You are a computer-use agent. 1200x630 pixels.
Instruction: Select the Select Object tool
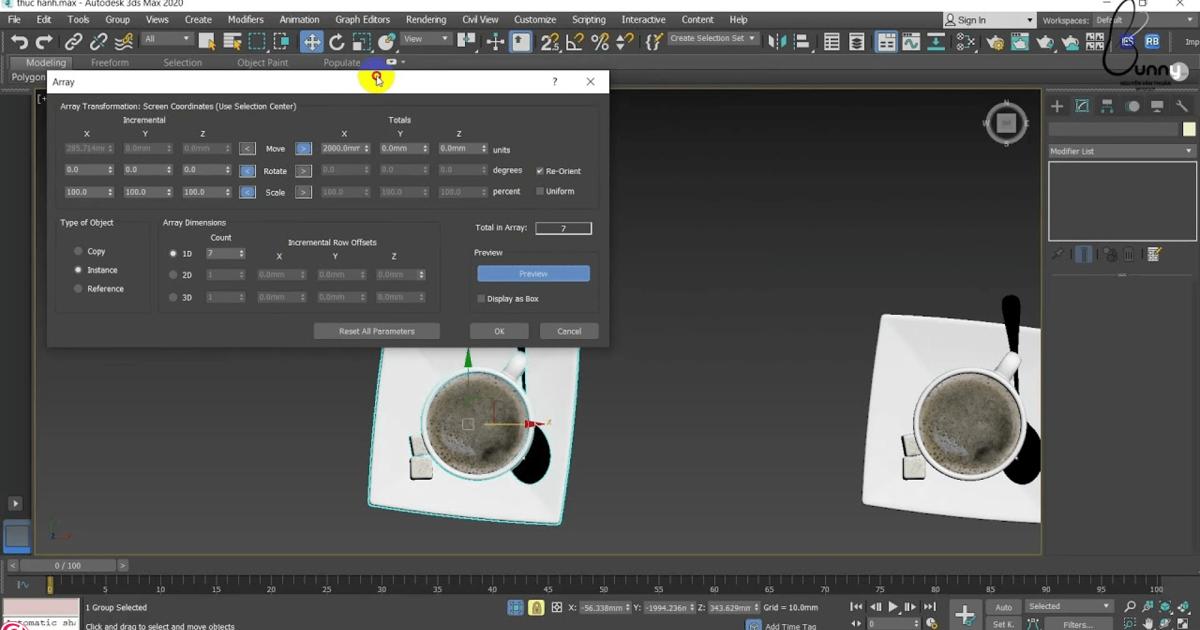coord(207,42)
